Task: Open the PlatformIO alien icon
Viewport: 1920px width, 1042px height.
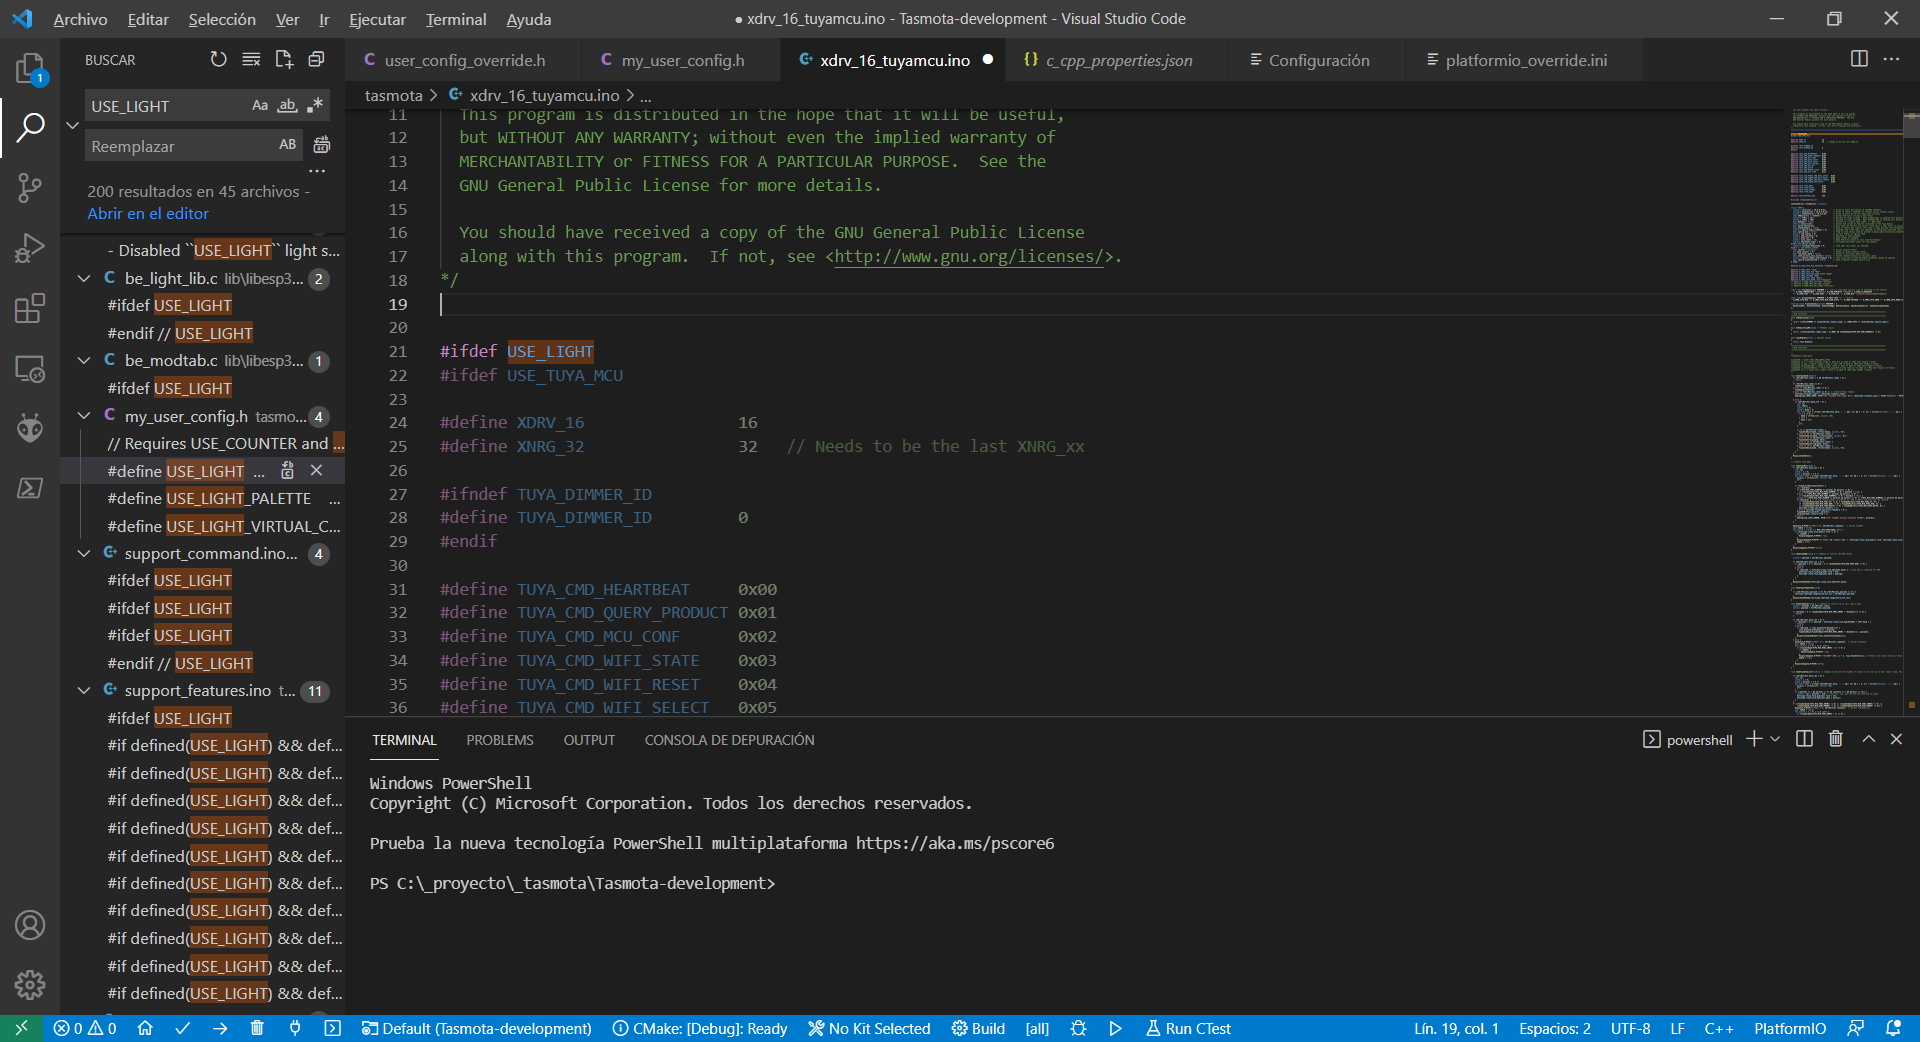Action: click(x=30, y=428)
